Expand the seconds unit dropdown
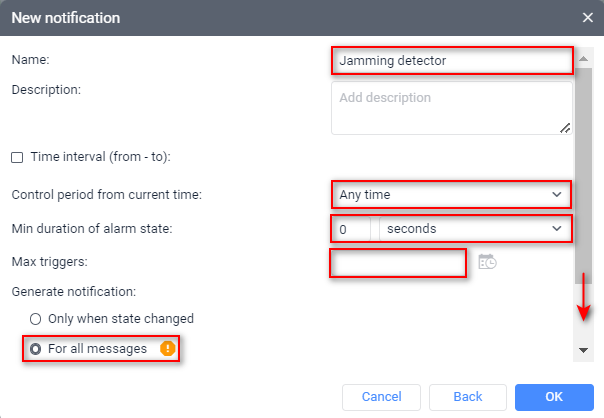 tap(474, 229)
